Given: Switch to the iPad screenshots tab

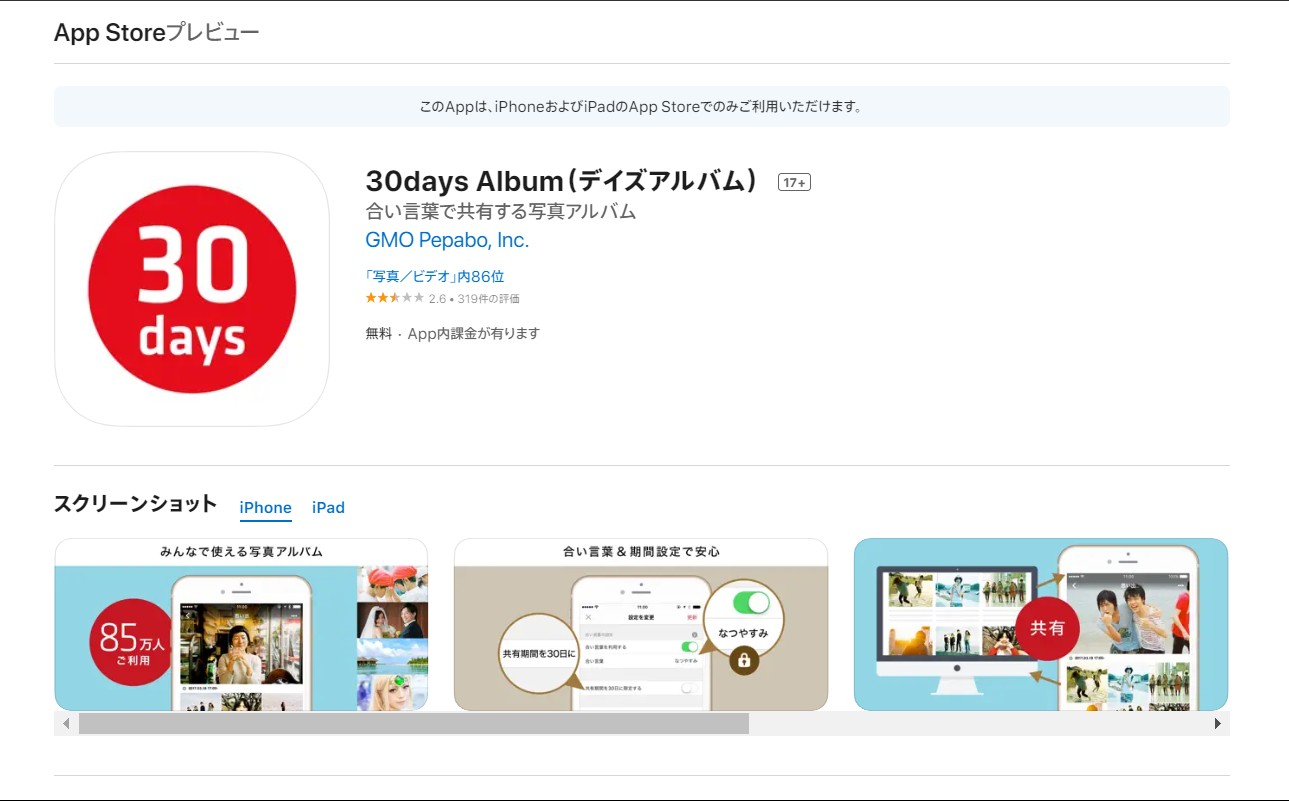Looking at the screenshot, I should click(328, 508).
